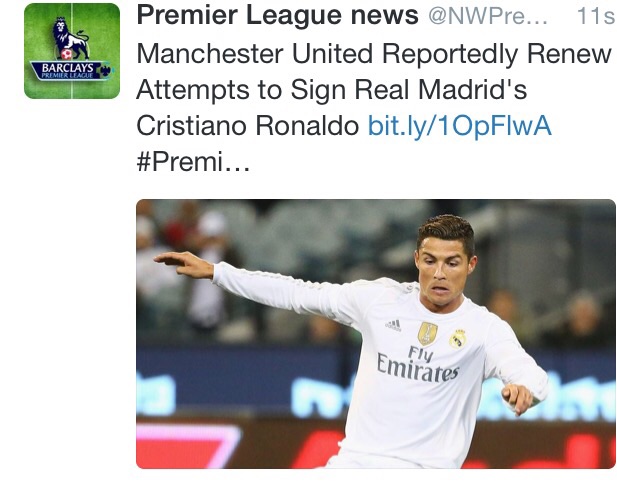Image resolution: width=617 pixels, height=481 pixels.
Task: Click the @NWPre... handle
Action: (488, 16)
